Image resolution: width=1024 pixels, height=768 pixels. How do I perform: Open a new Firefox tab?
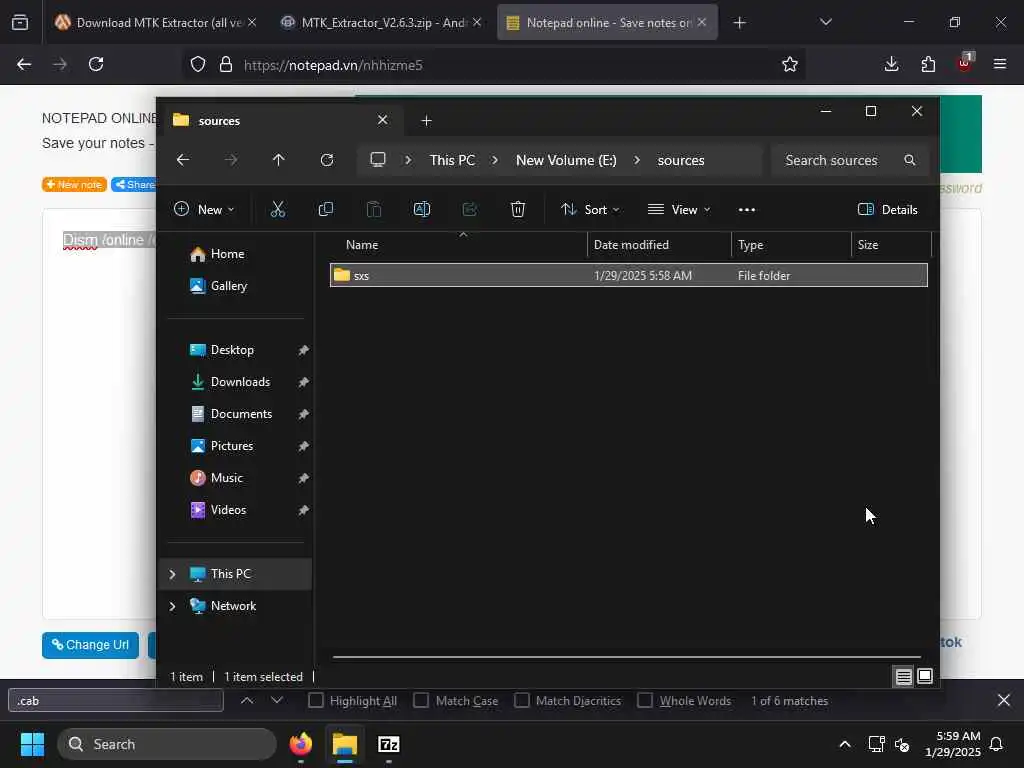739,23
